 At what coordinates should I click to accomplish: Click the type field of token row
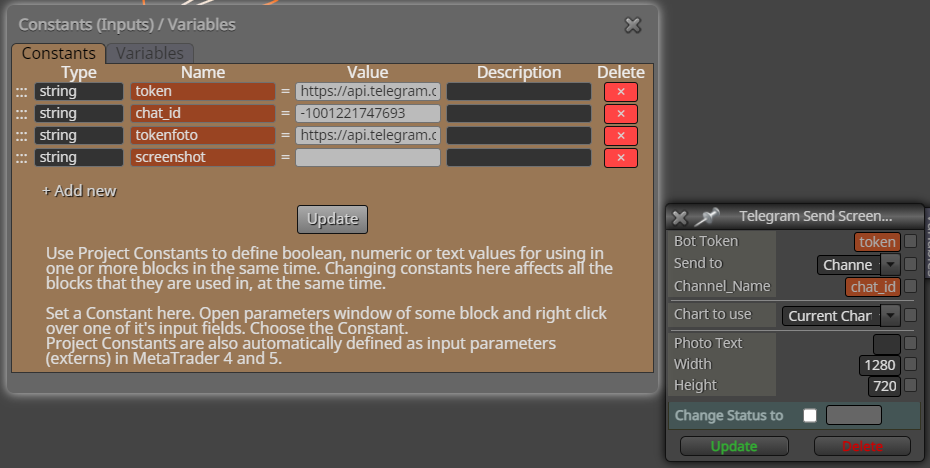pyautogui.click(x=79, y=91)
